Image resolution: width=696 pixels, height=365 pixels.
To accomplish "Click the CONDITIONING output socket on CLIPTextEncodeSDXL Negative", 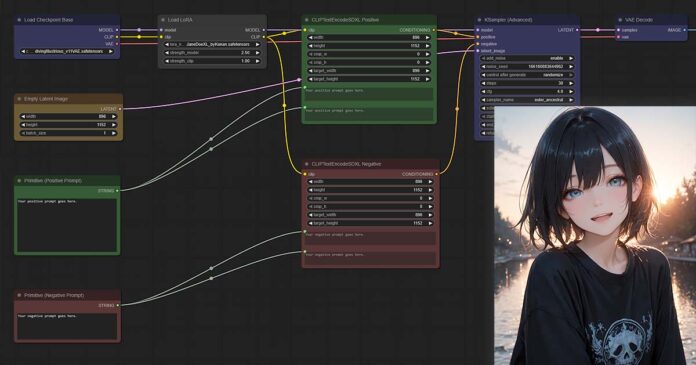I will click(437, 174).
